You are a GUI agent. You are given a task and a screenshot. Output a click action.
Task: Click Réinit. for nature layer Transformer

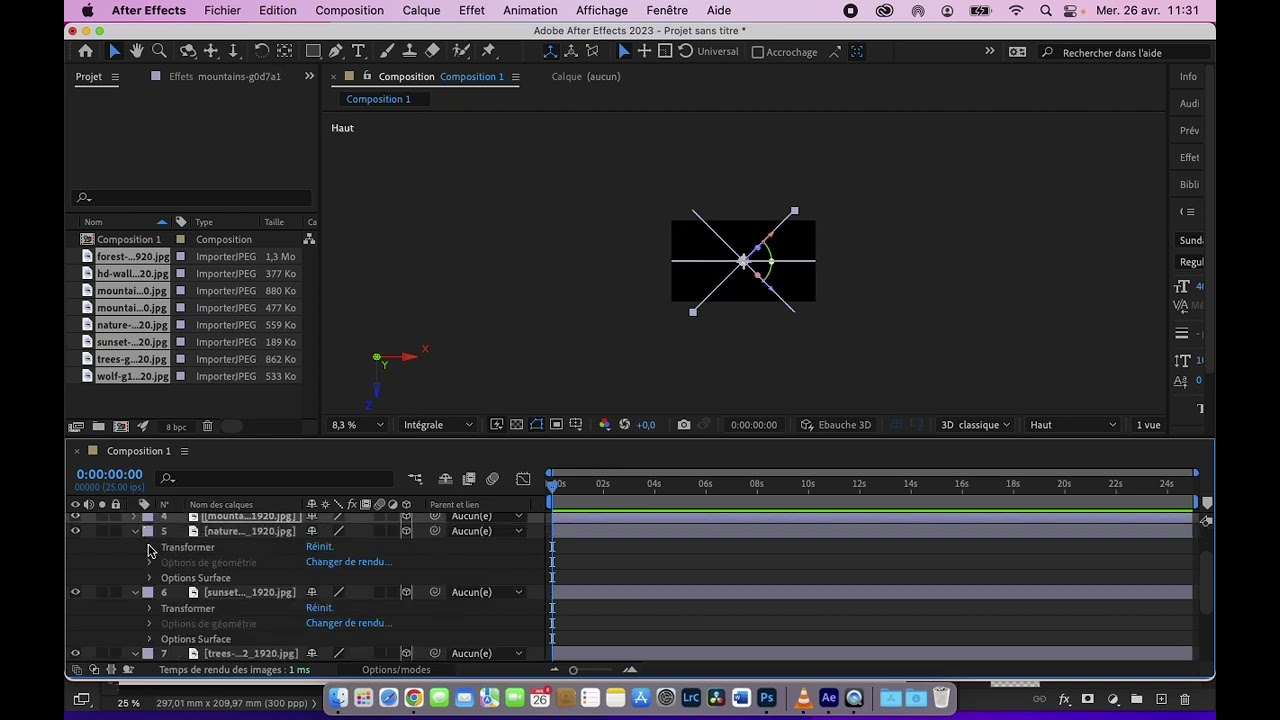(320, 547)
